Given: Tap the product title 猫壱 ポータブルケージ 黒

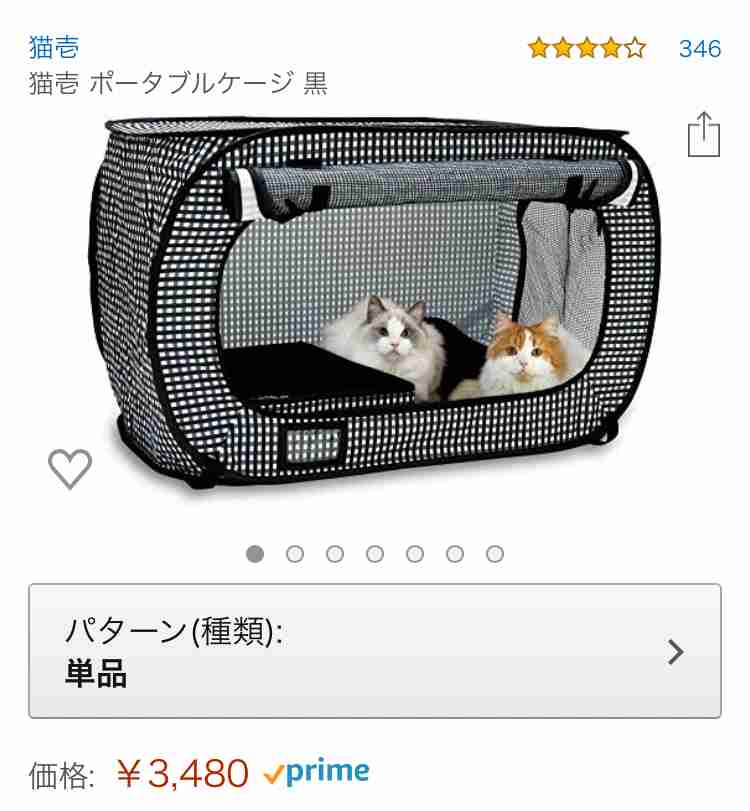Looking at the screenshot, I should pyautogui.click(x=178, y=83).
